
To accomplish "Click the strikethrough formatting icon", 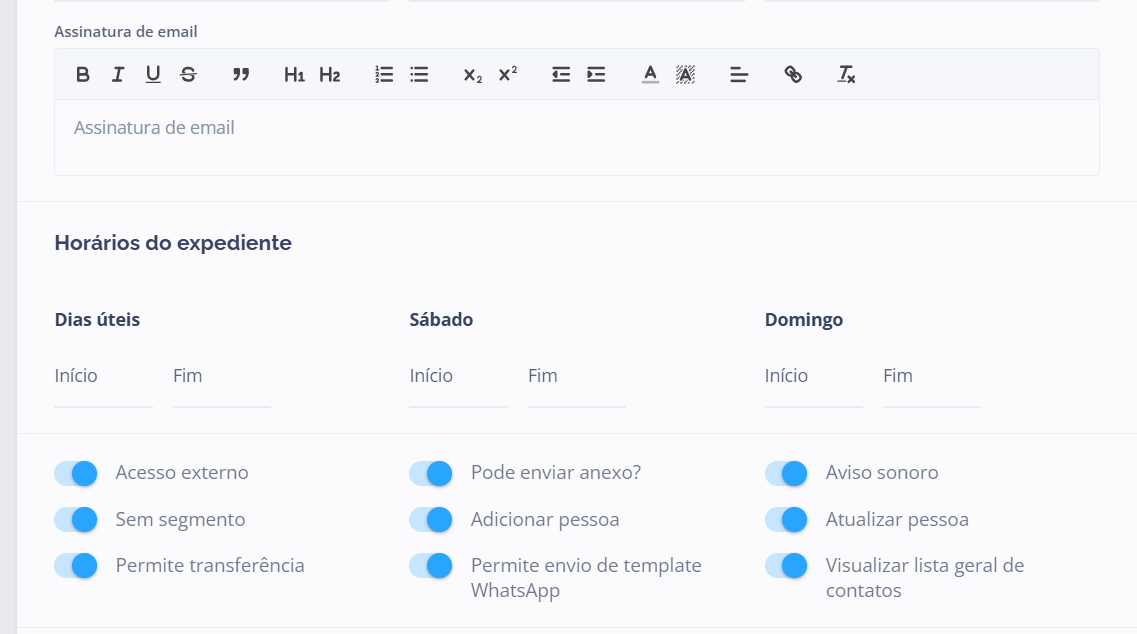I will (x=188, y=74).
